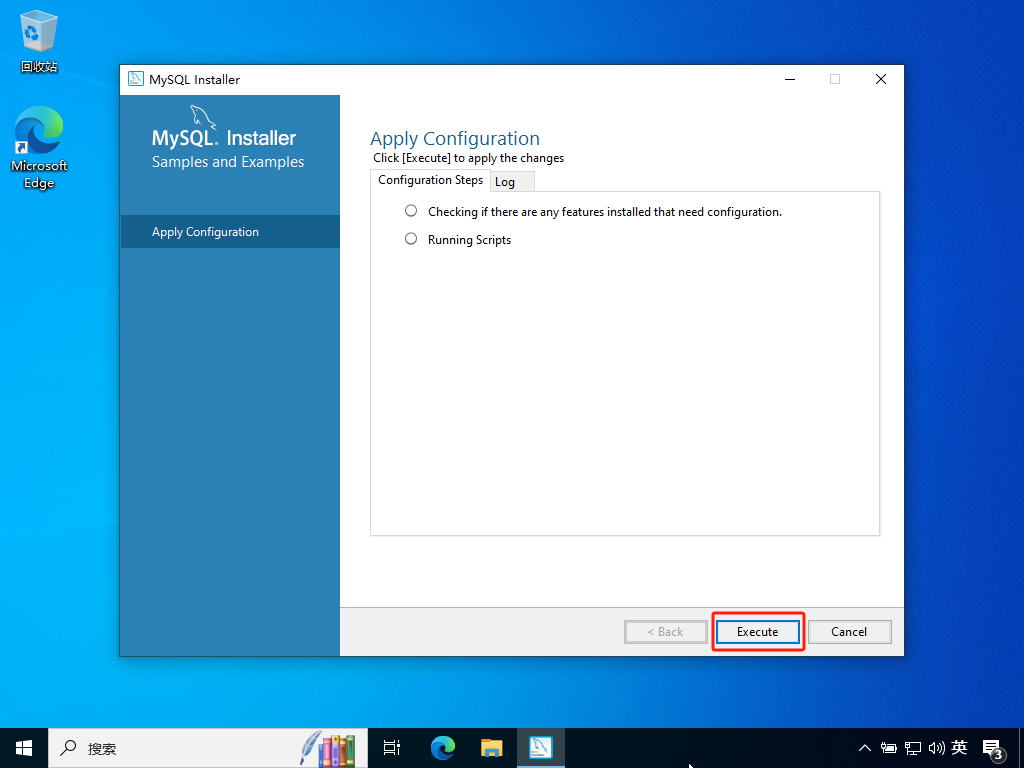Click the volume speaker tray icon
Image resolution: width=1024 pixels, height=768 pixels.
pyautogui.click(x=936, y=748)
